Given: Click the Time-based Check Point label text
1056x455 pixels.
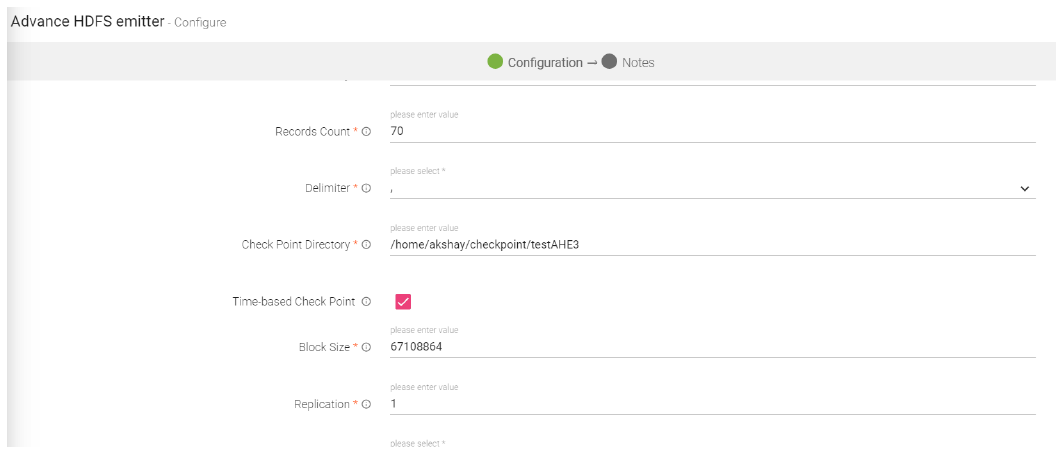Looking at the screenshot, I should 294,302.
